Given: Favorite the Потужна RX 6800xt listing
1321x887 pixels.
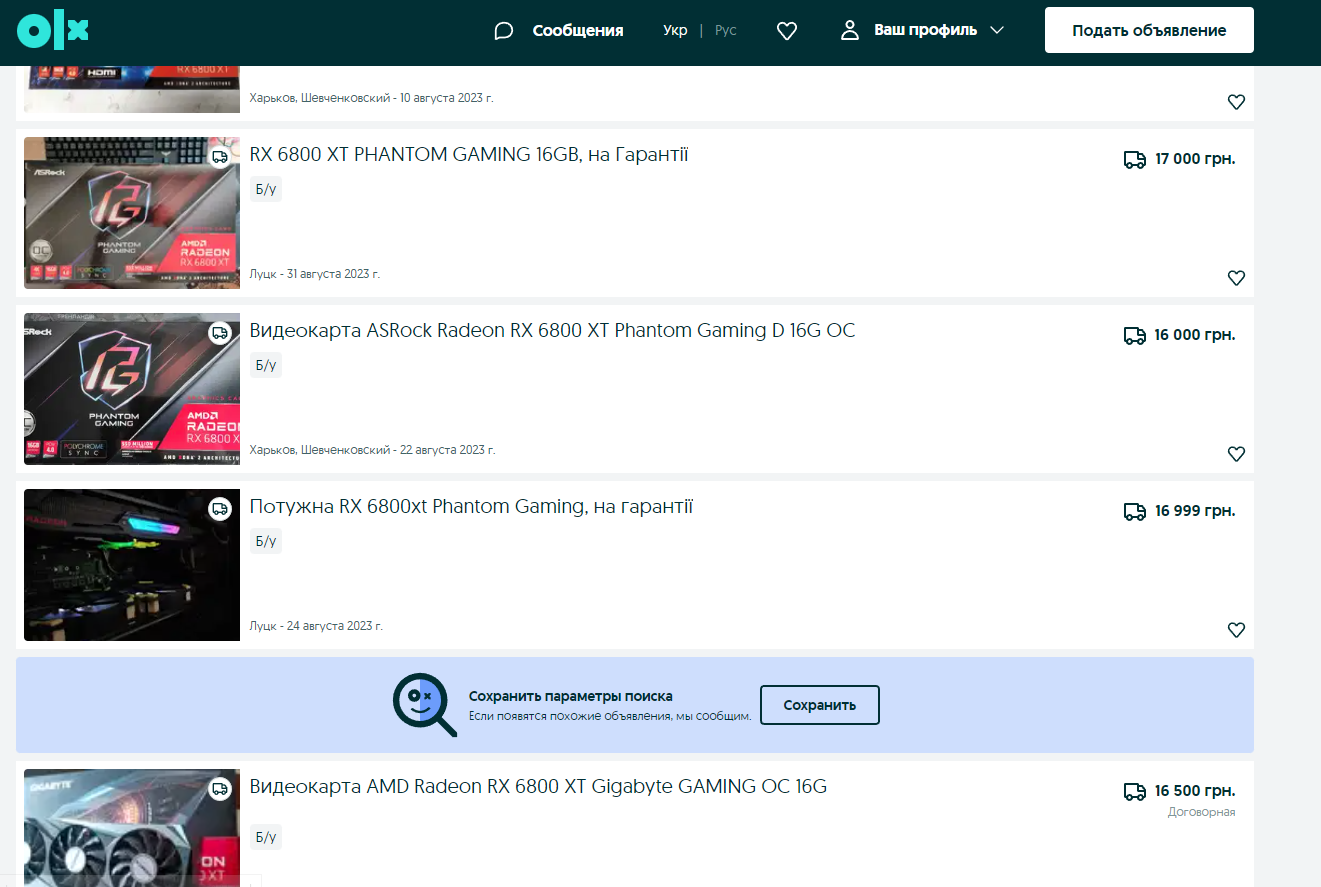Looking at the screenshot, I should point(1236,630).
